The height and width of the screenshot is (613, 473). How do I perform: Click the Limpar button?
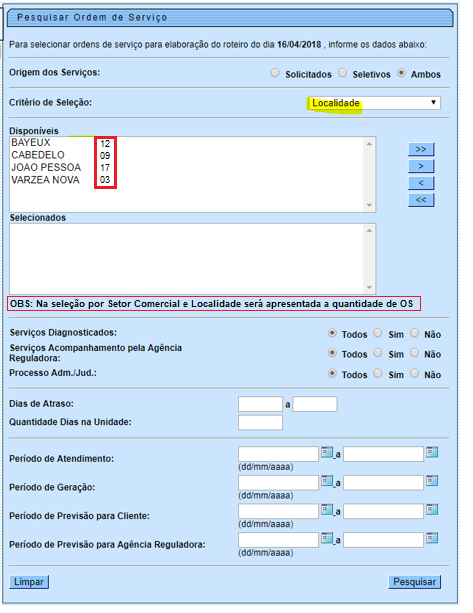[x=29, y=582]
